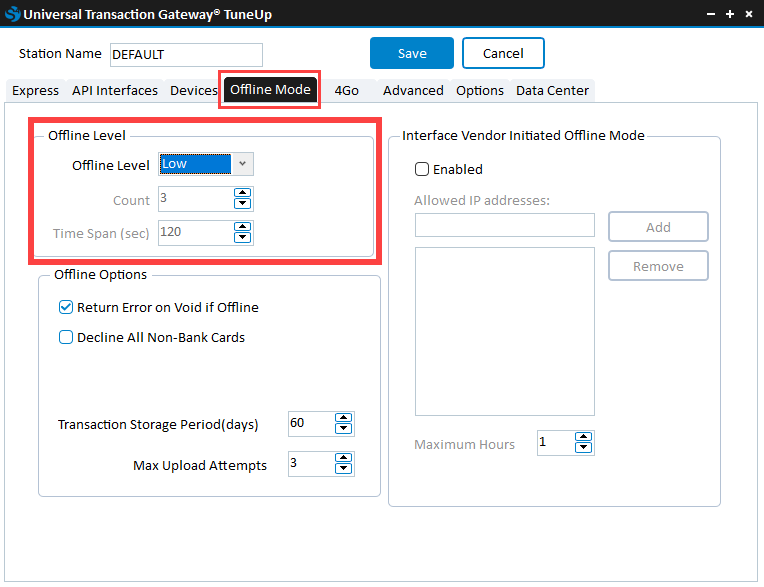764x587 pixels.
Task: Click the Cancel button
Action: (x=503, y=53)
